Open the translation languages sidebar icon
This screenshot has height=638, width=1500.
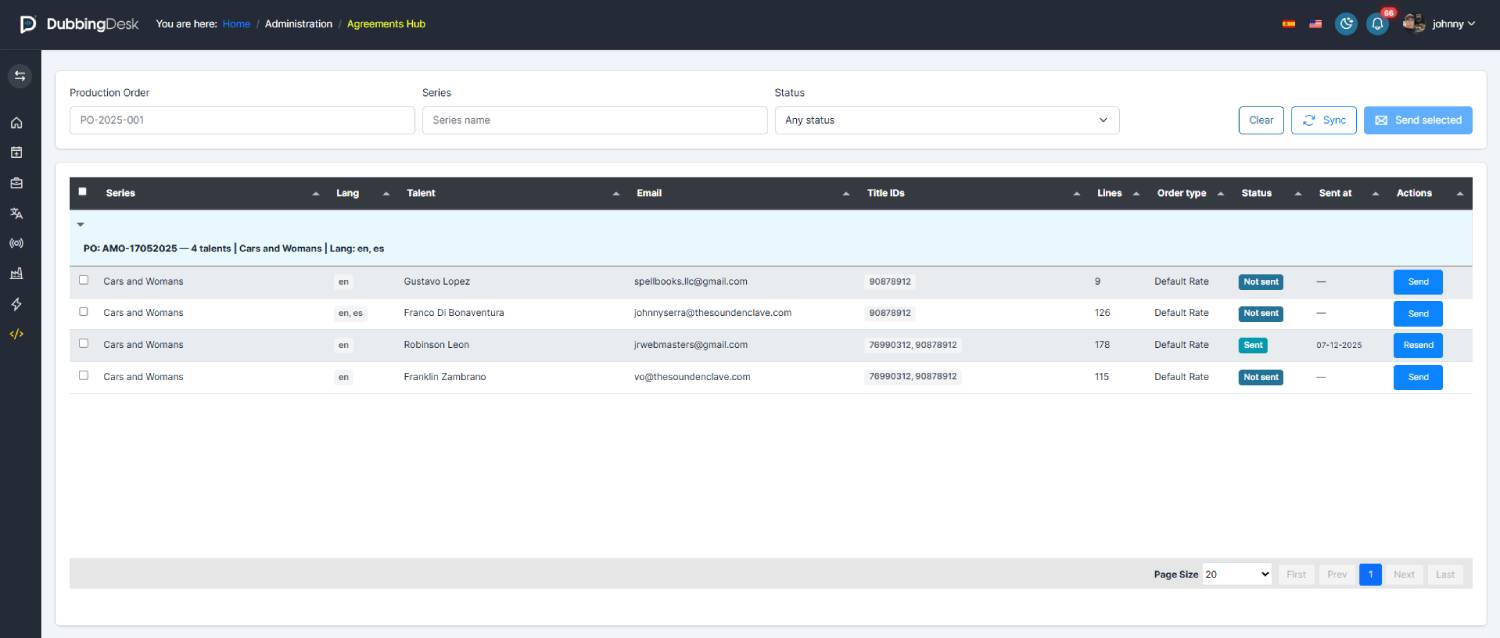pos(16,213)
